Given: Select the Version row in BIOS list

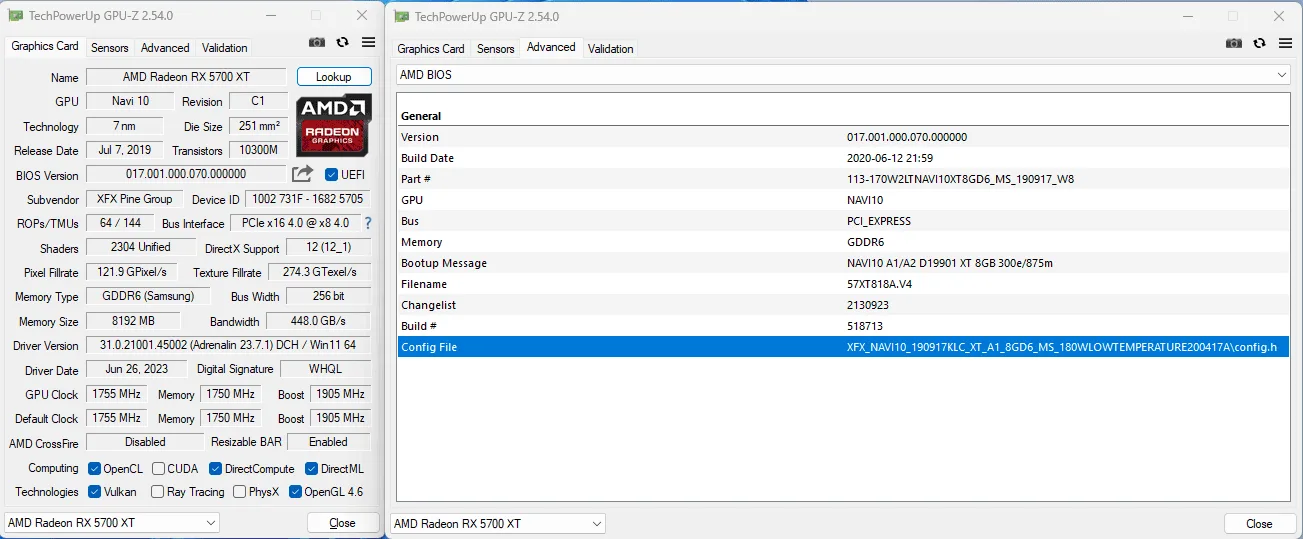Looking at the screenshot, I should pyautogui.click(x=843, y=137).
